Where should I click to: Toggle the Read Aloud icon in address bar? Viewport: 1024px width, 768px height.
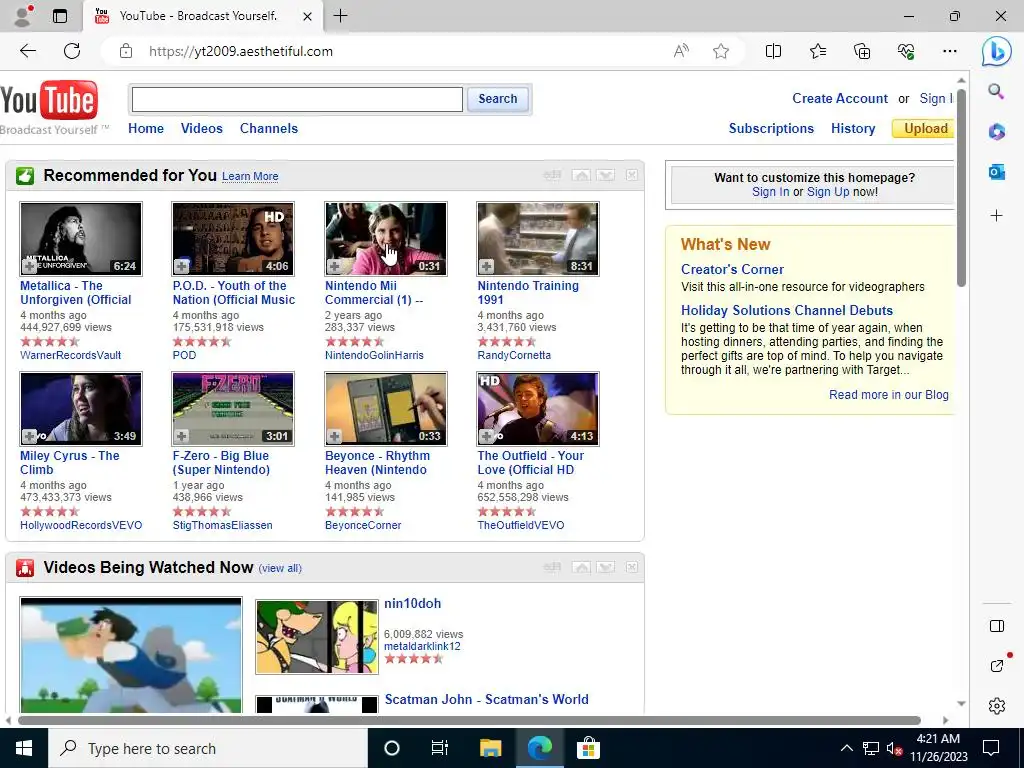(681, 51)
